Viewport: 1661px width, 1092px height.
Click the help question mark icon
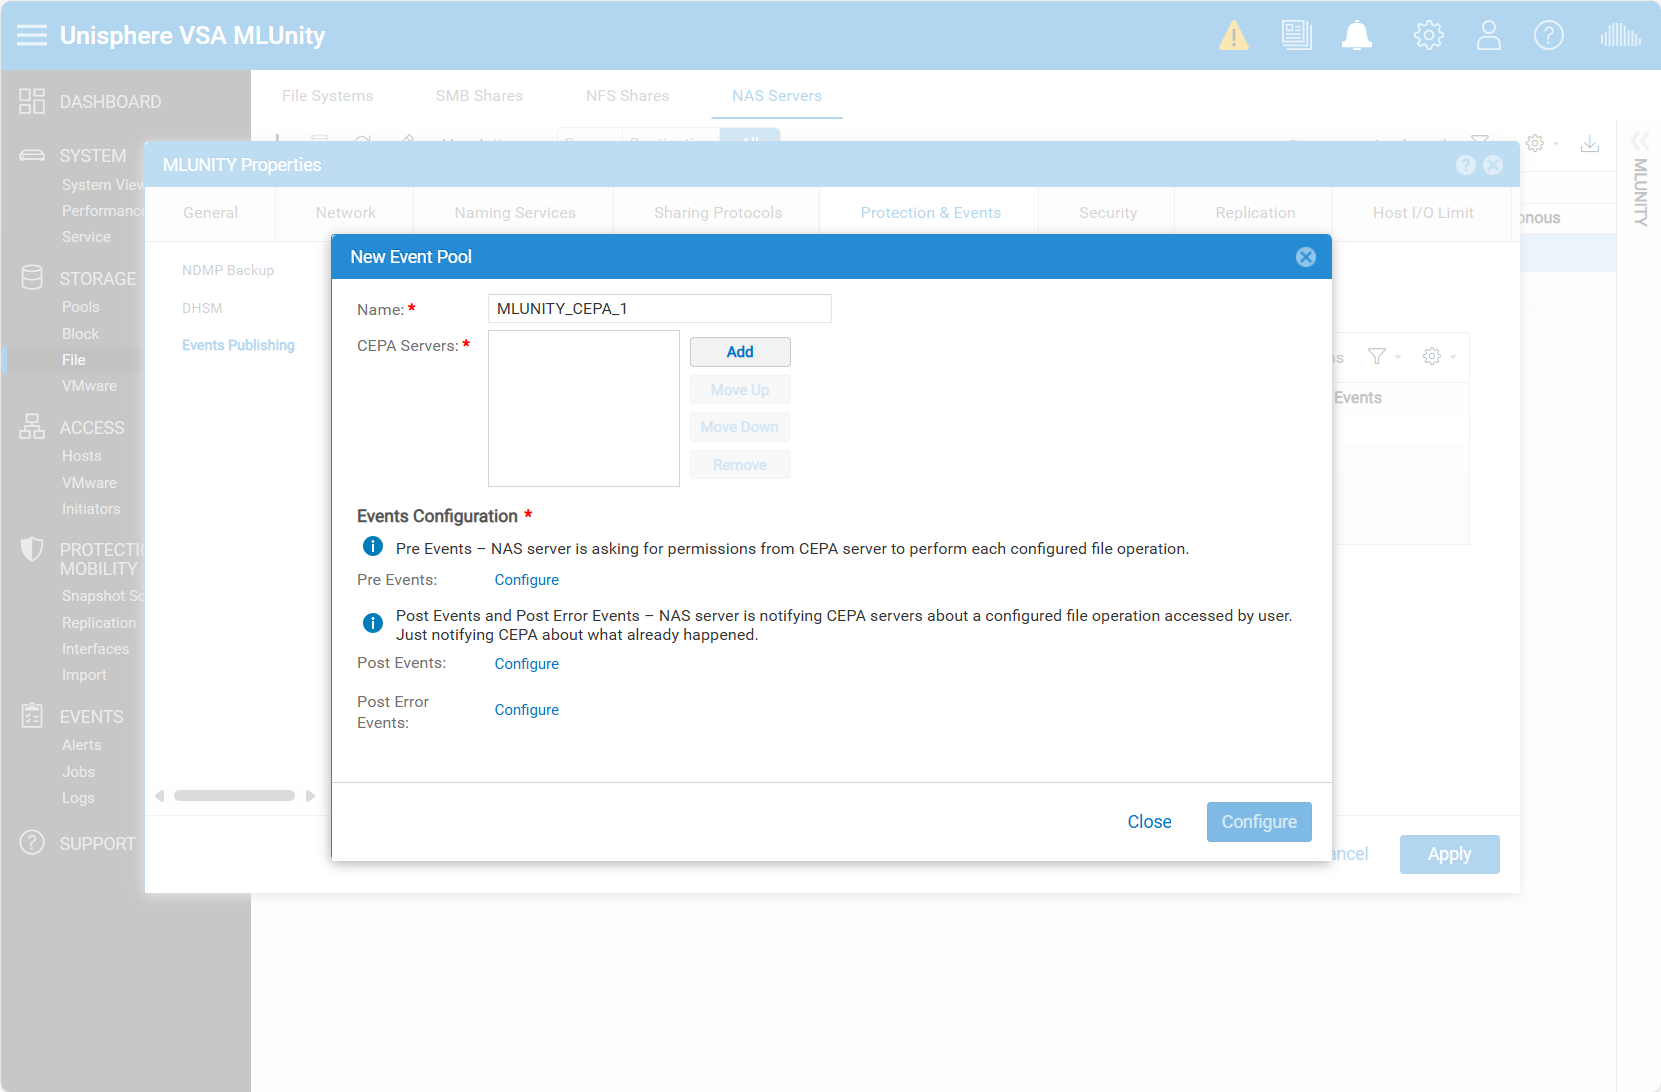tap(1548, 36)
